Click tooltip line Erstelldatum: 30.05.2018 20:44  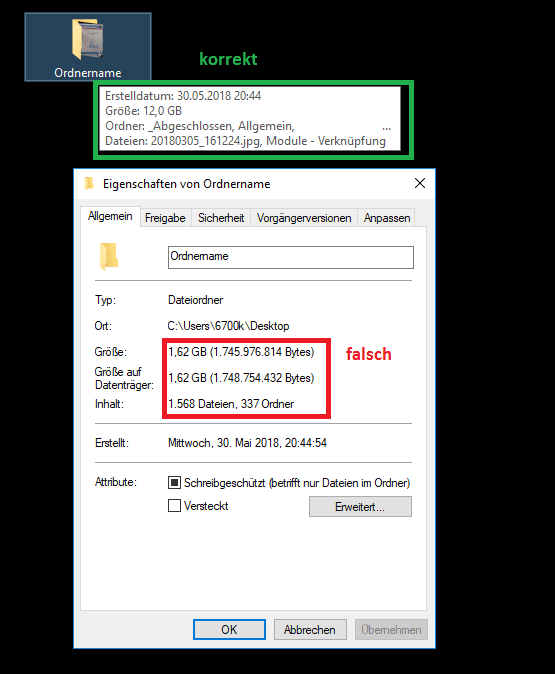tap(183, 95)
